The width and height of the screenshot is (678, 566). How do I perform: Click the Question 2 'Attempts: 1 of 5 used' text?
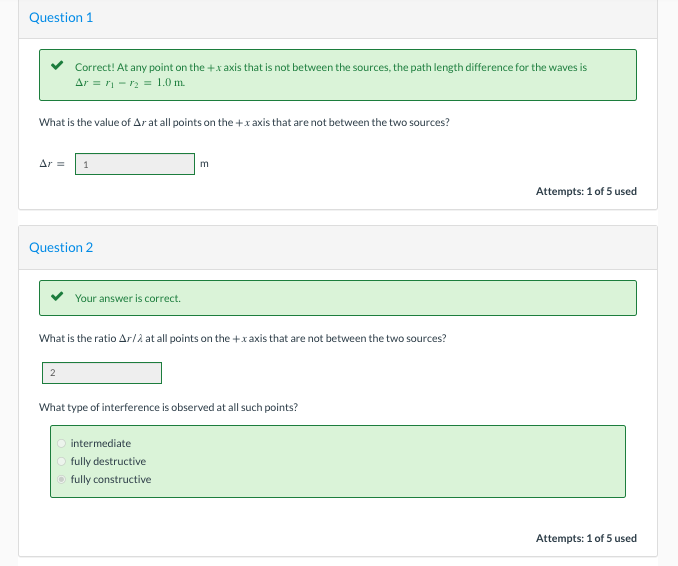click(586, 538)
